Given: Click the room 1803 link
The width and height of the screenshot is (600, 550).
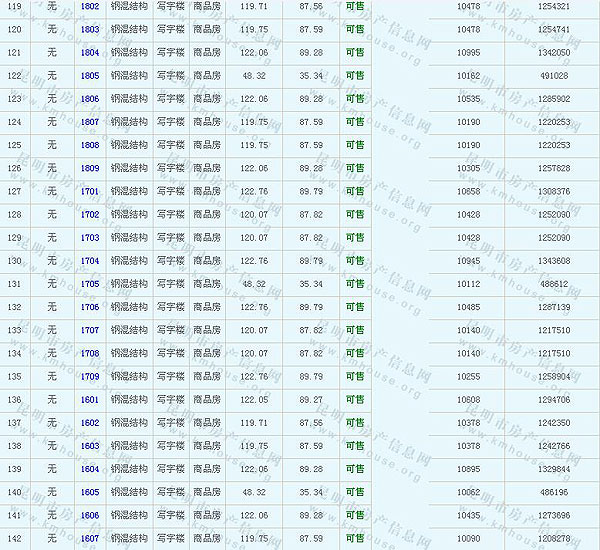Looking at the screenshot, I should 90,29.
